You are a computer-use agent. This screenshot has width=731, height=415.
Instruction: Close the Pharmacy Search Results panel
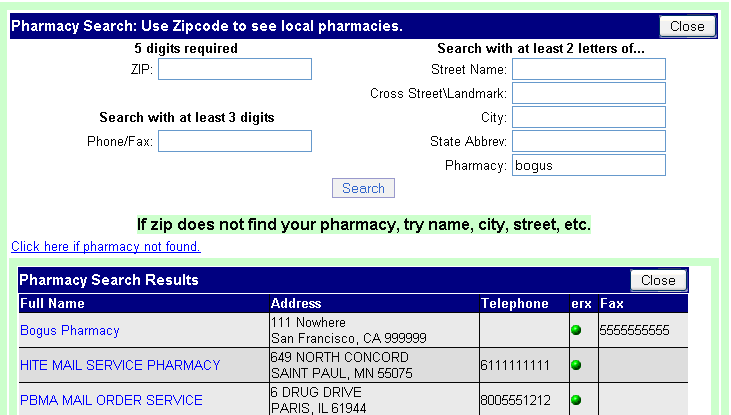658,280
